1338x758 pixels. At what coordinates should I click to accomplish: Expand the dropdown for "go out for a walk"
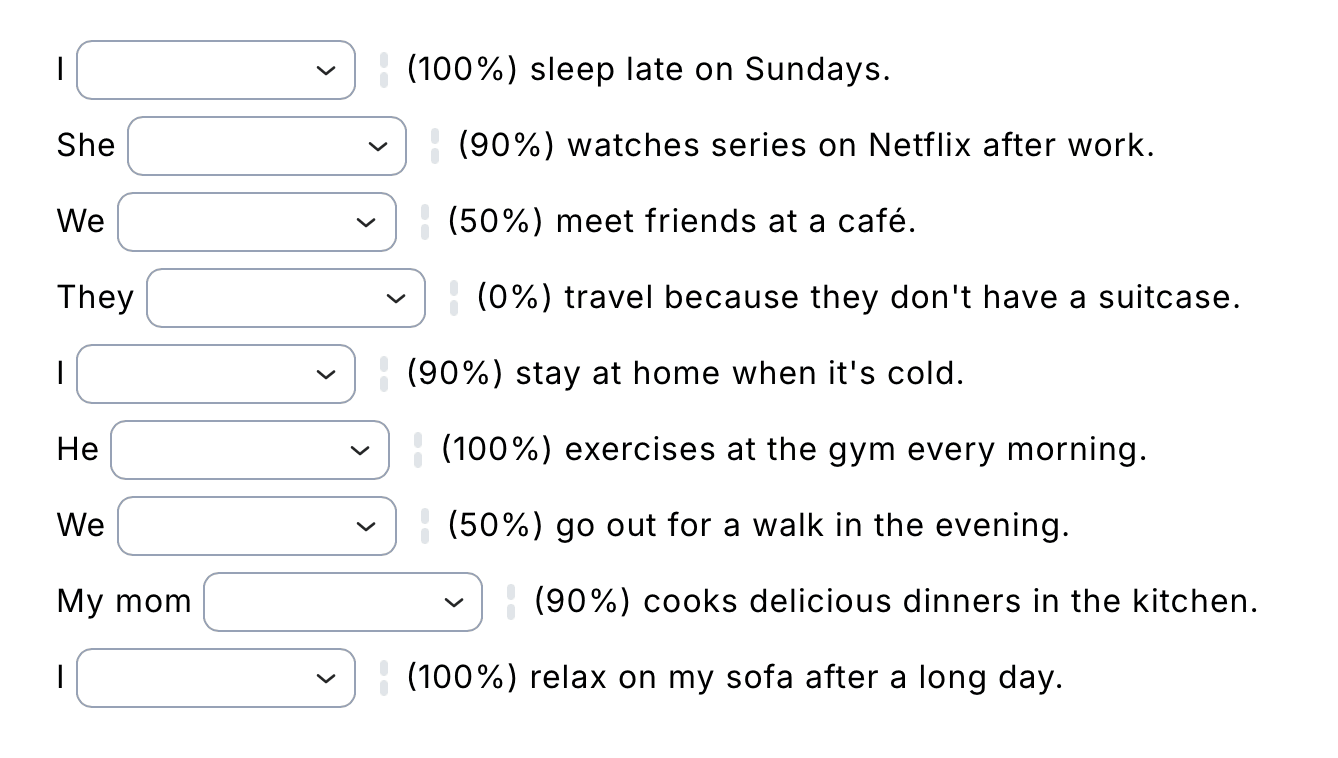point(257,526)
